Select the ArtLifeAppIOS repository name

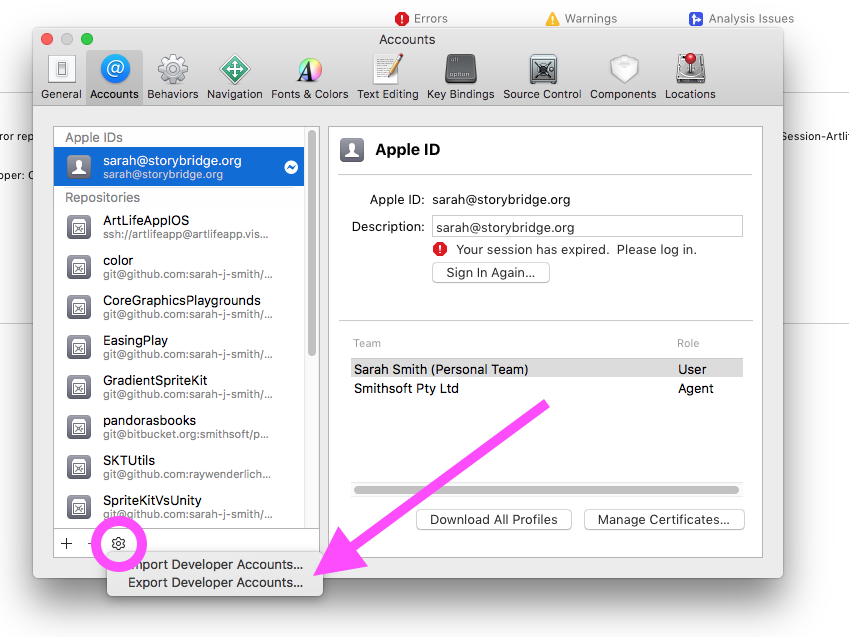pos(146,220)
